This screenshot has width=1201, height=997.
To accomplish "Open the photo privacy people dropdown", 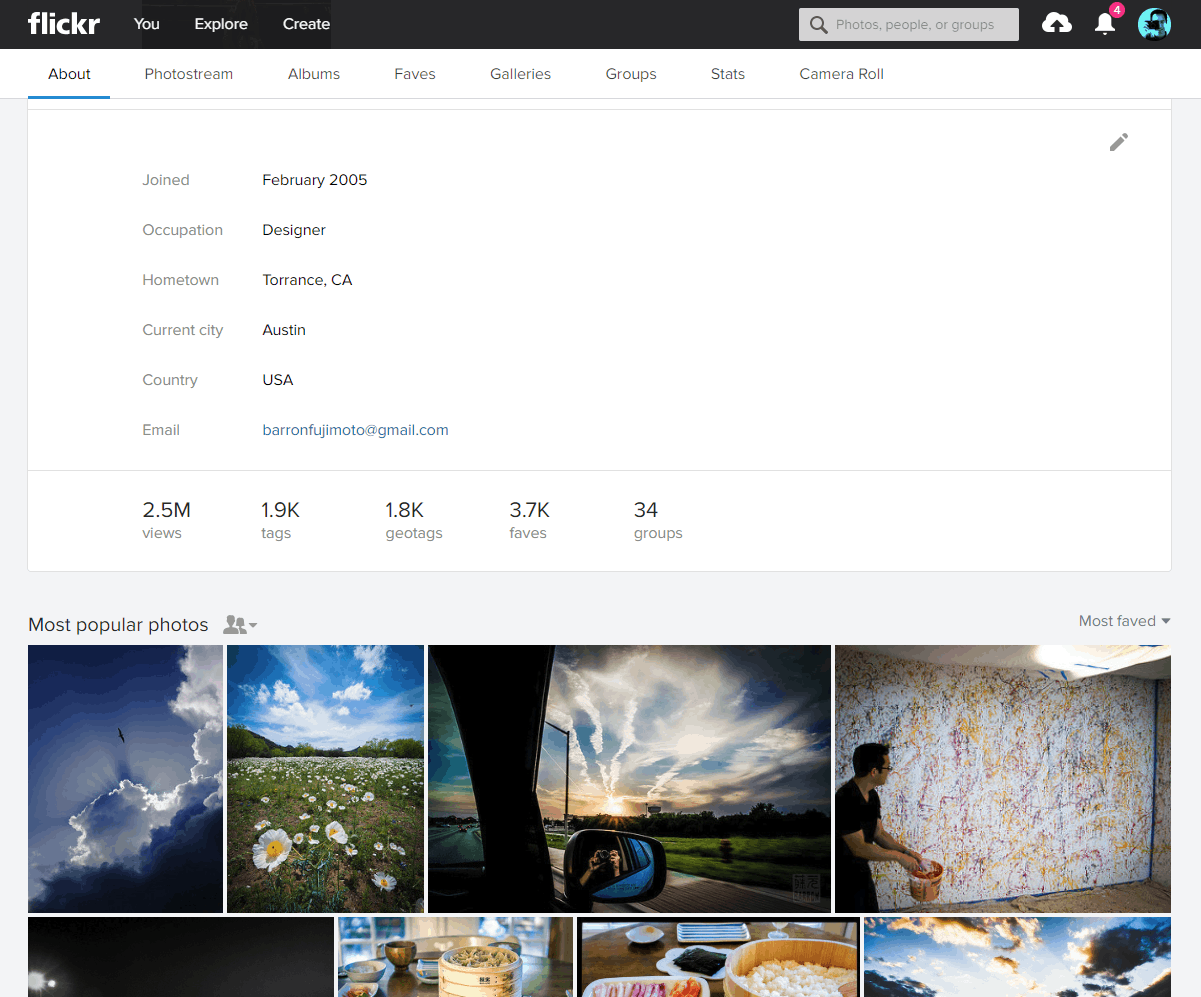I will 240,625.
